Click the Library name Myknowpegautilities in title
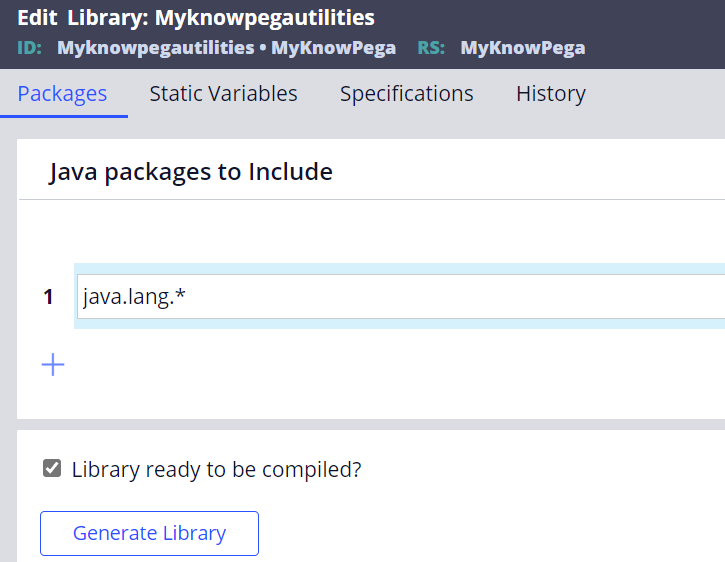Viewport: 725px width, 562px height. coord(264,18)
